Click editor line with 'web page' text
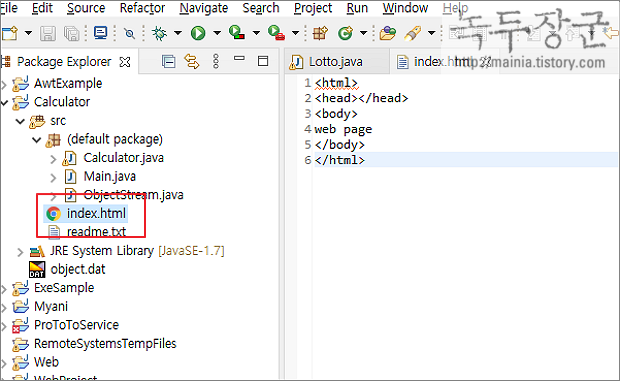 (x=343, y=130)
